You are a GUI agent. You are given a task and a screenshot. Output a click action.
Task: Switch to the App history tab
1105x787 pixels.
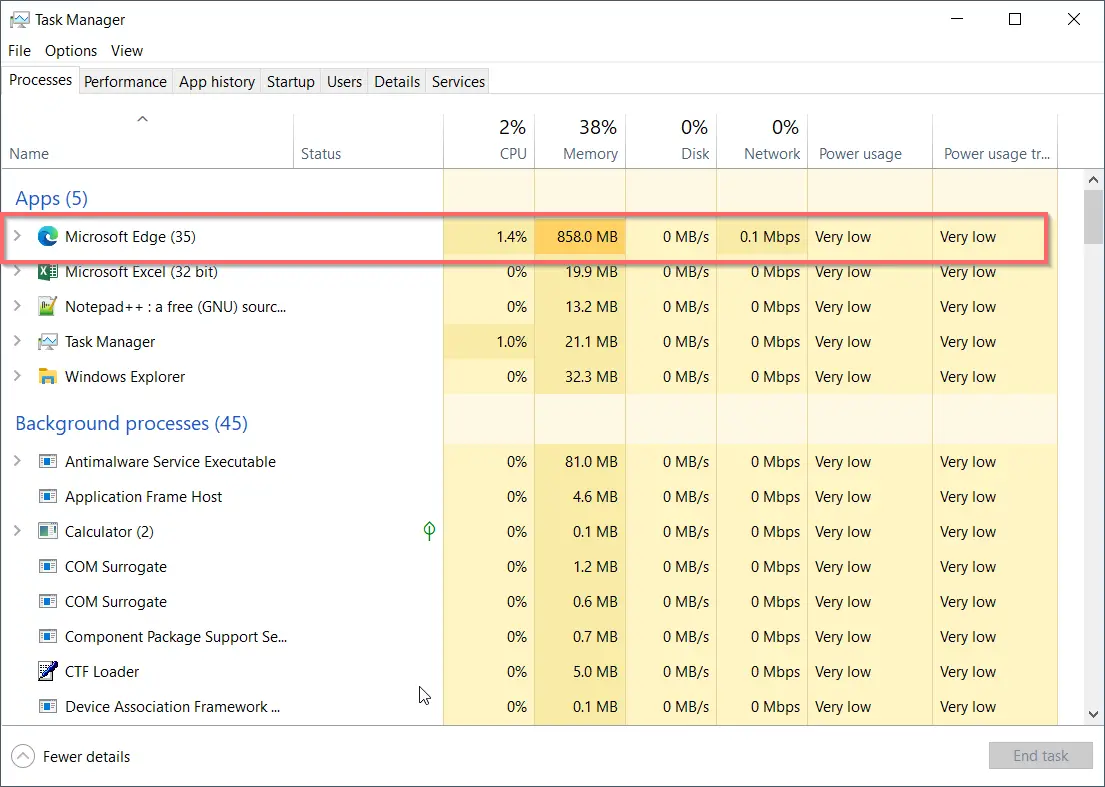[217, 82]
